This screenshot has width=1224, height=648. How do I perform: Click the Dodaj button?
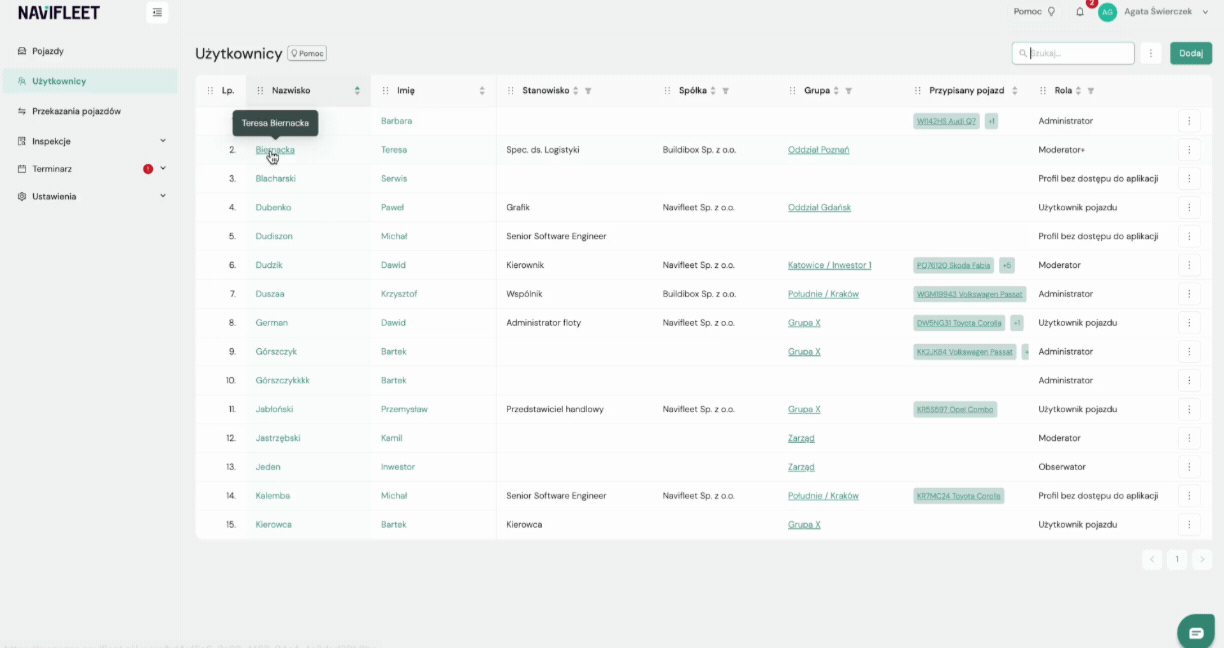pyautogui.click(x=1191, y=53)
